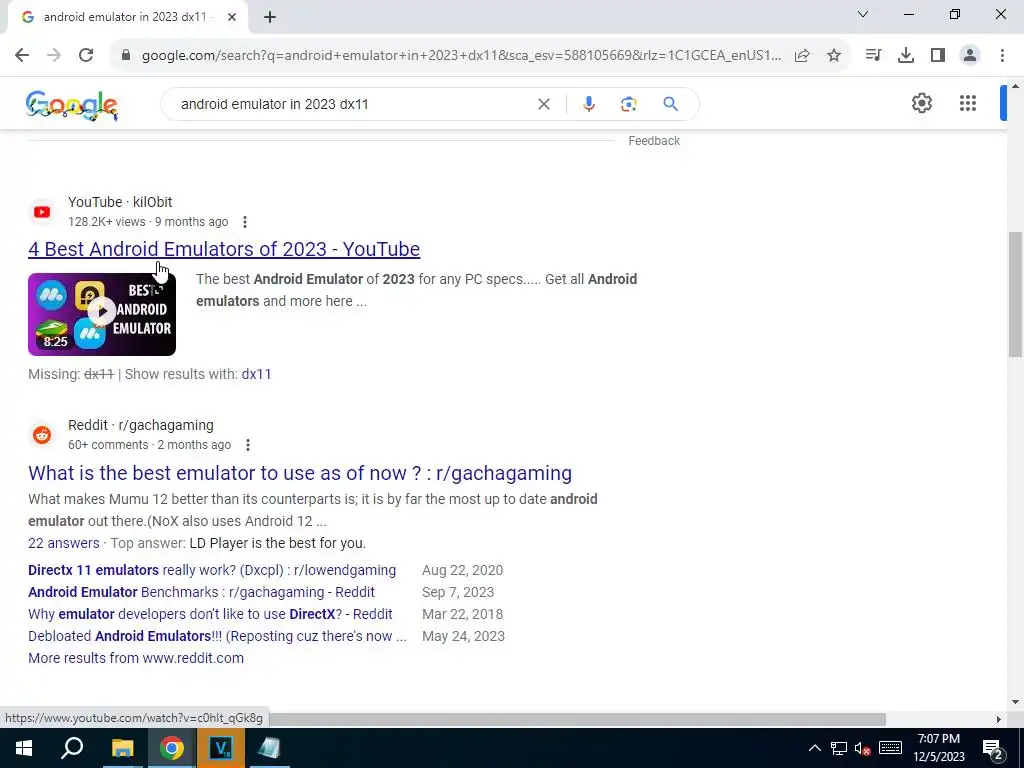Open the clock showing 7:07 PM
Screen dimensions: 1024x768
938,748
